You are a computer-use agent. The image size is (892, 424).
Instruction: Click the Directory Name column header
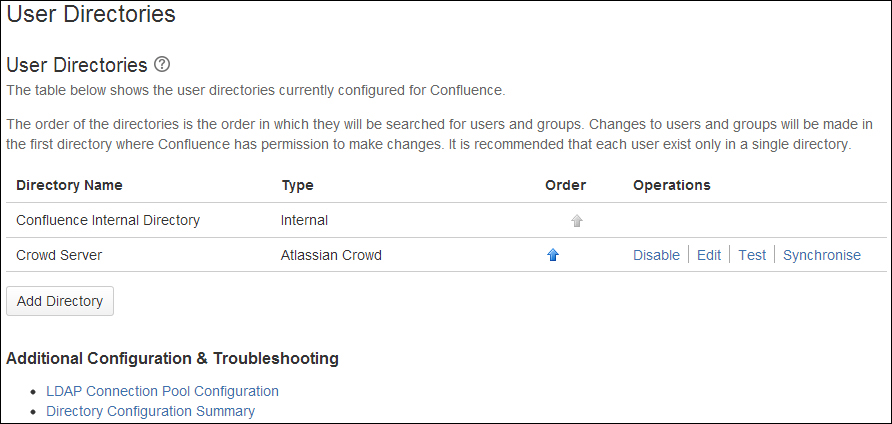(x=69, y=185)
